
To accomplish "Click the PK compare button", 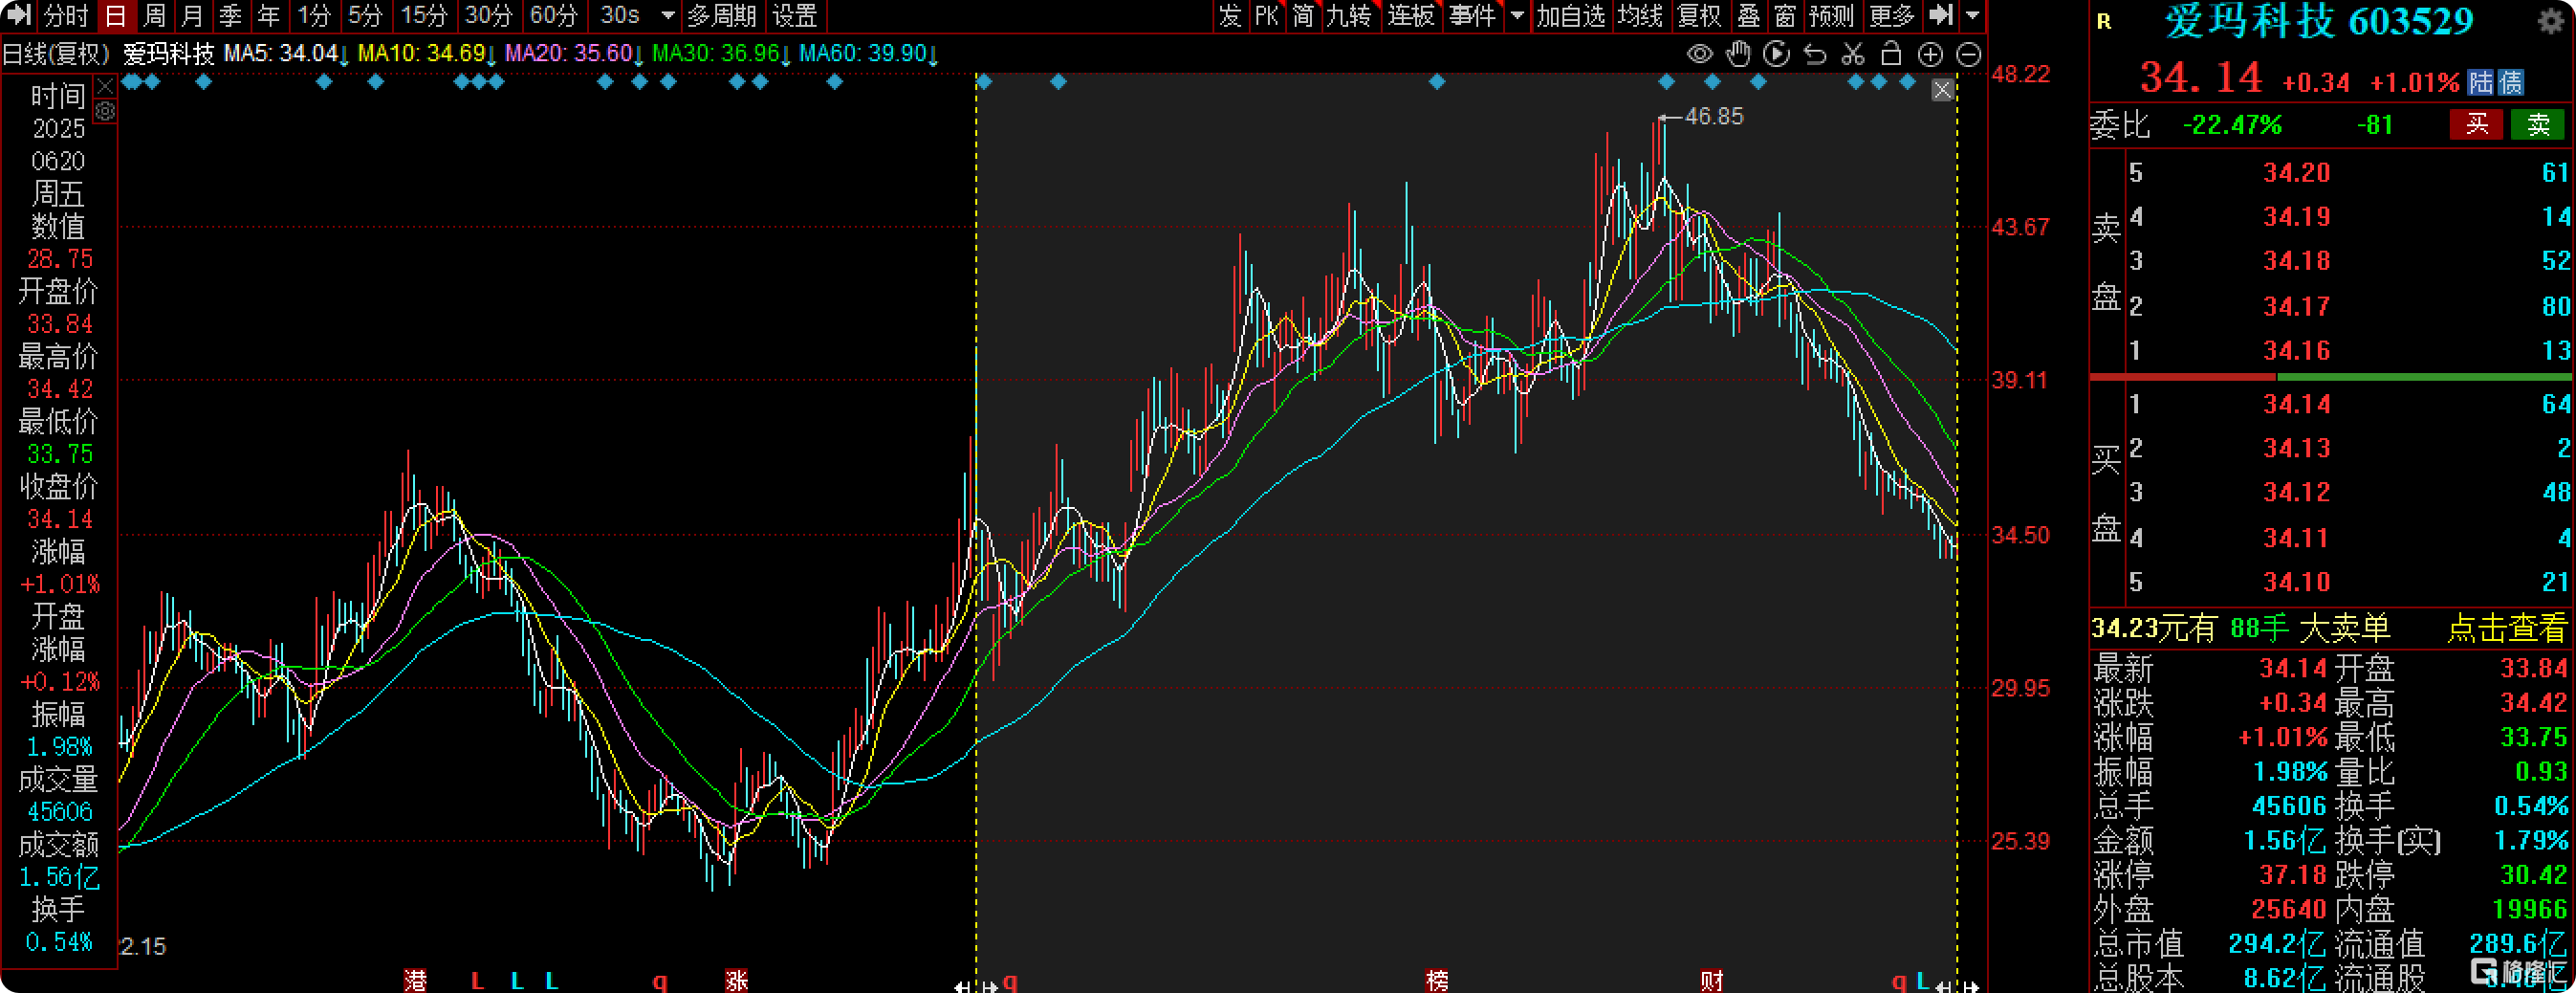I will click(1266, 15).
